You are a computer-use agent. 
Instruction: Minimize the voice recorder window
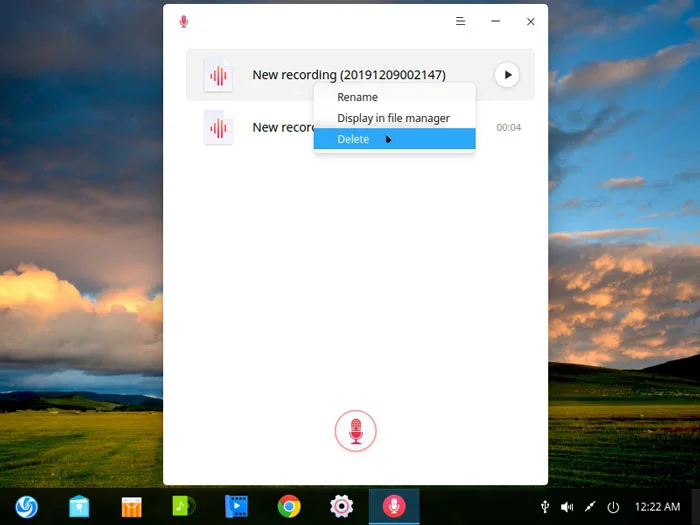(495, 21)
